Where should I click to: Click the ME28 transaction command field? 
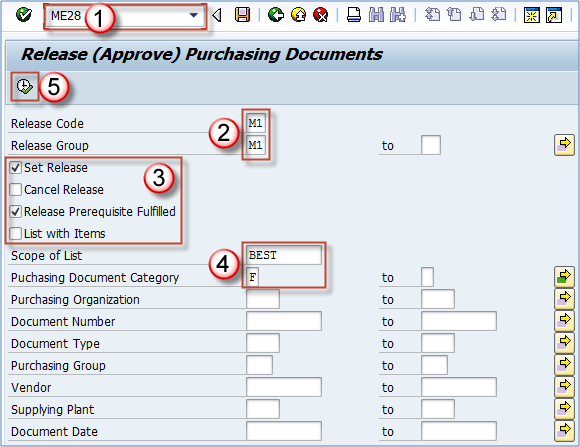pyautogui.click(x=124, y=16)
